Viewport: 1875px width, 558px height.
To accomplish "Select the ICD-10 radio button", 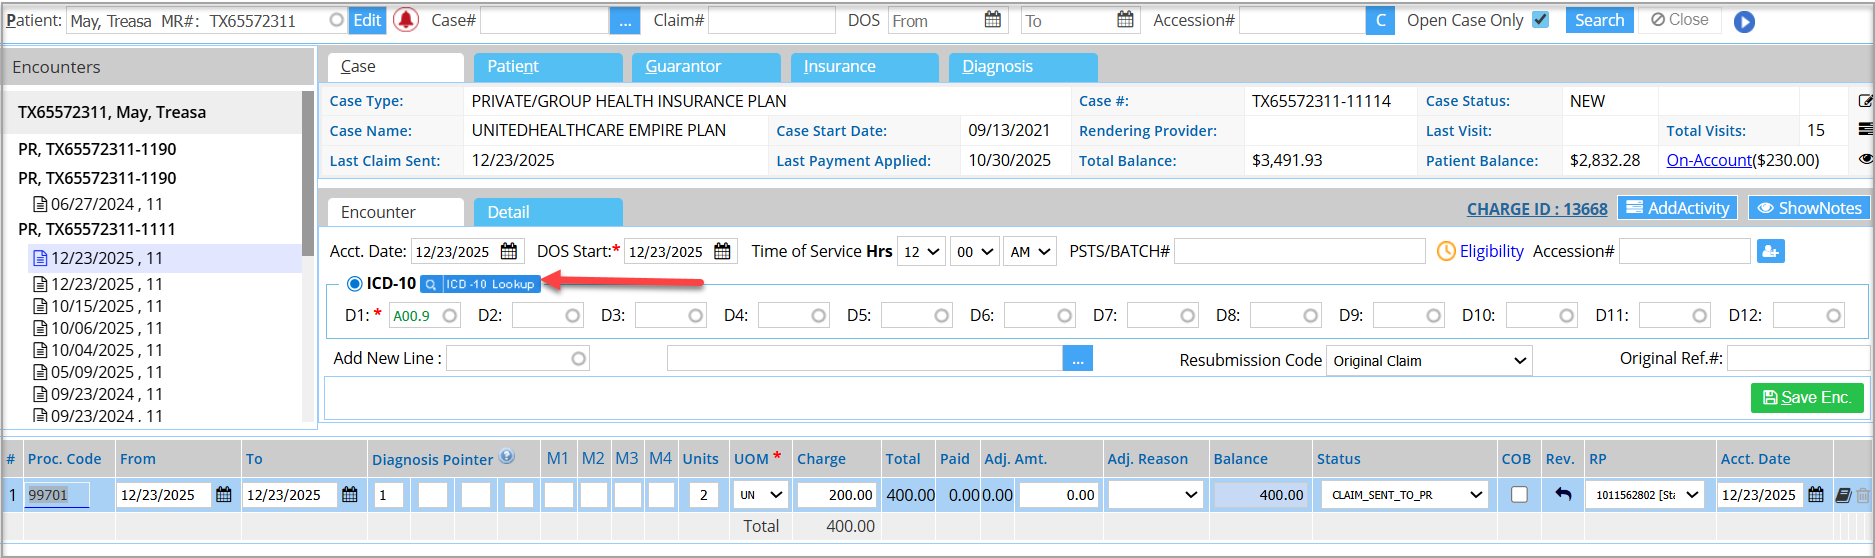I will point(354,284).
